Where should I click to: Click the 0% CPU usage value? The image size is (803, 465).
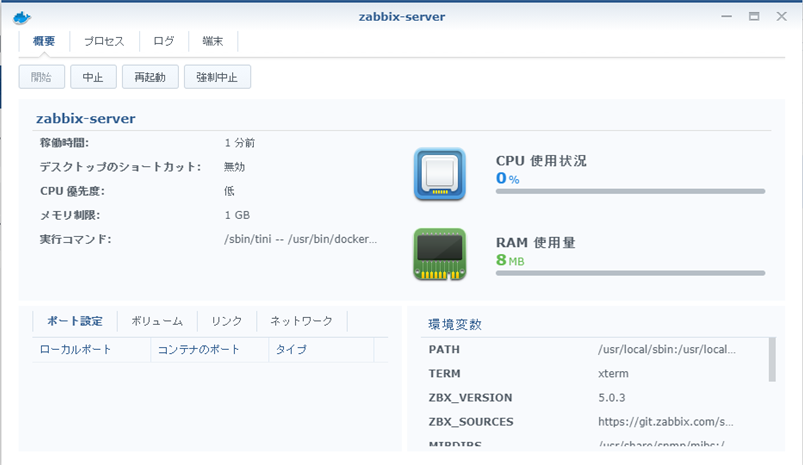coord(508,178)
